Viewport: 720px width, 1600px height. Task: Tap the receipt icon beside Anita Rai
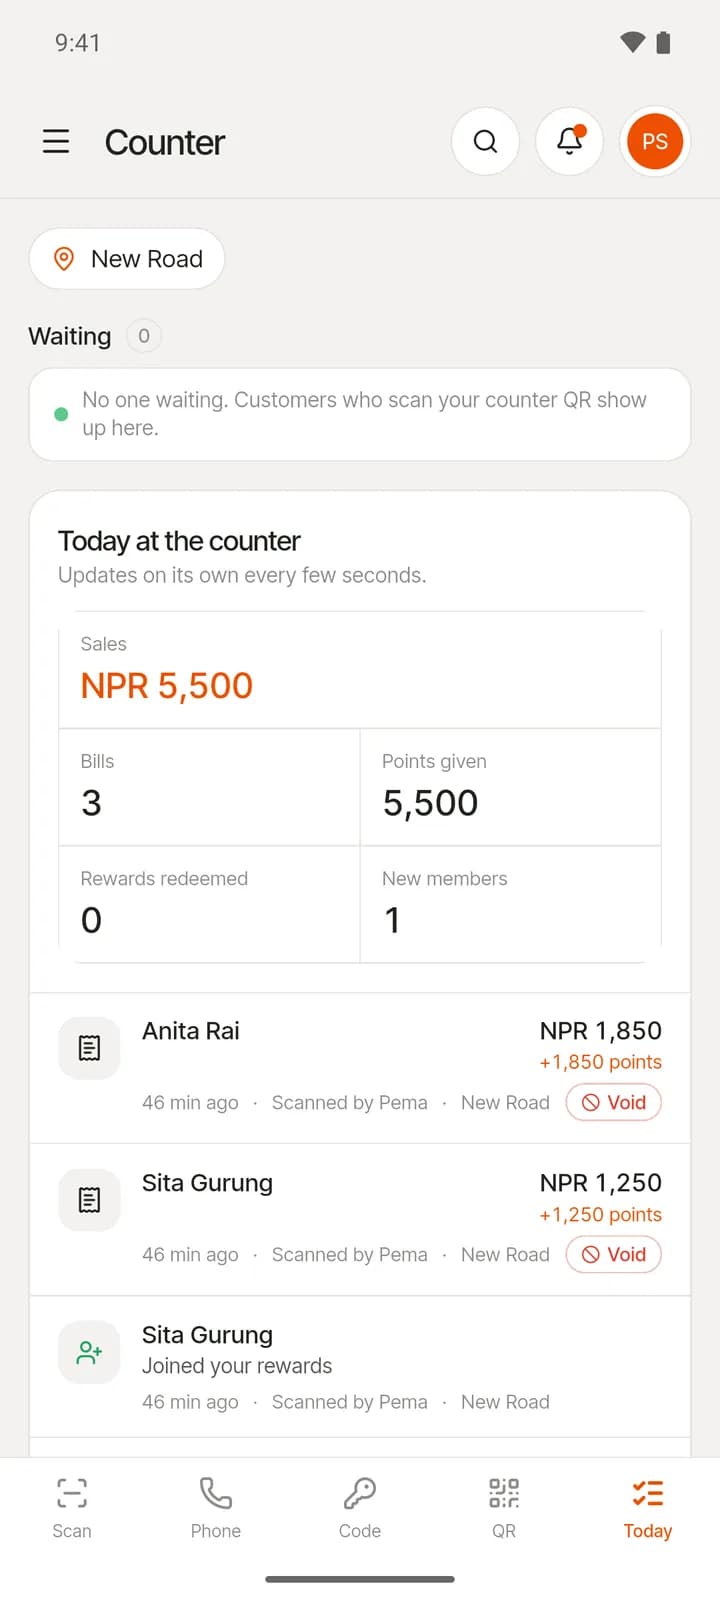[89, 1048]
